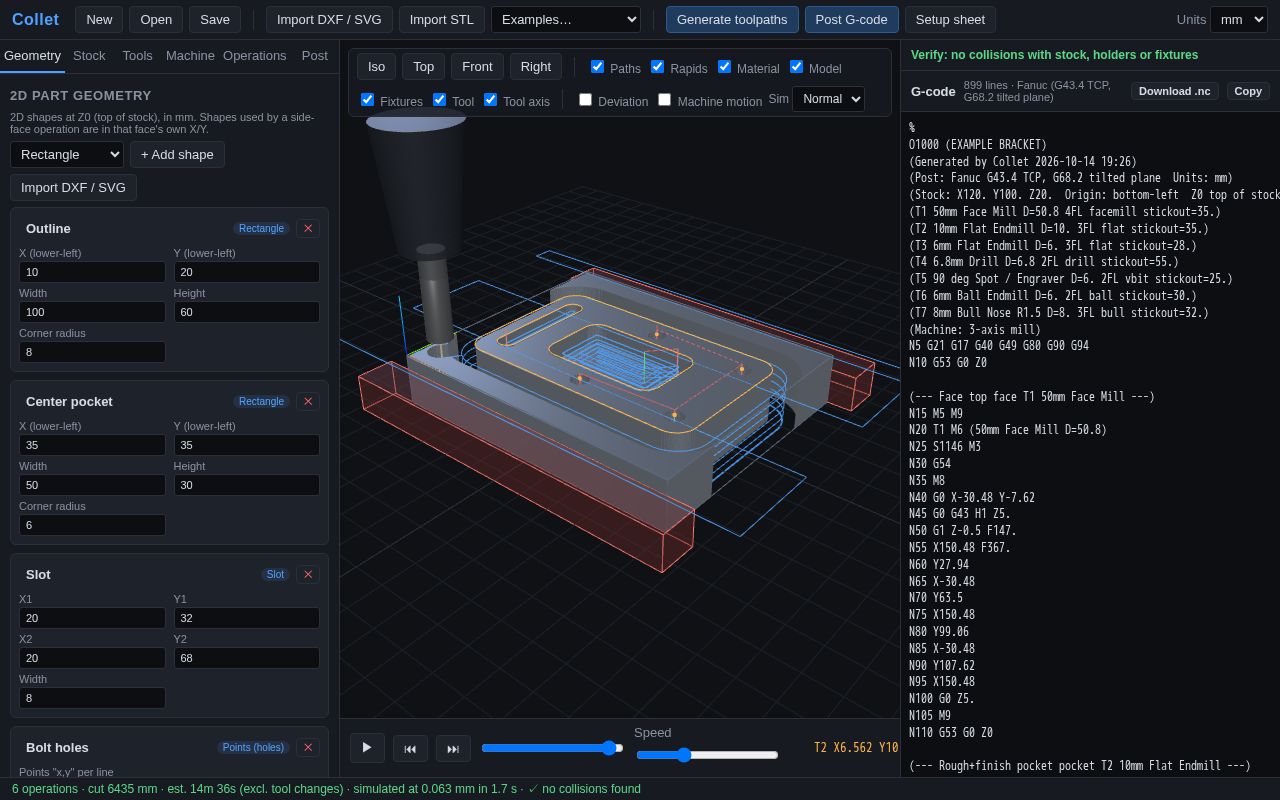The image size is (1280, 800).
Task: Adjust the Speed slider
Action: pos(707,755)
